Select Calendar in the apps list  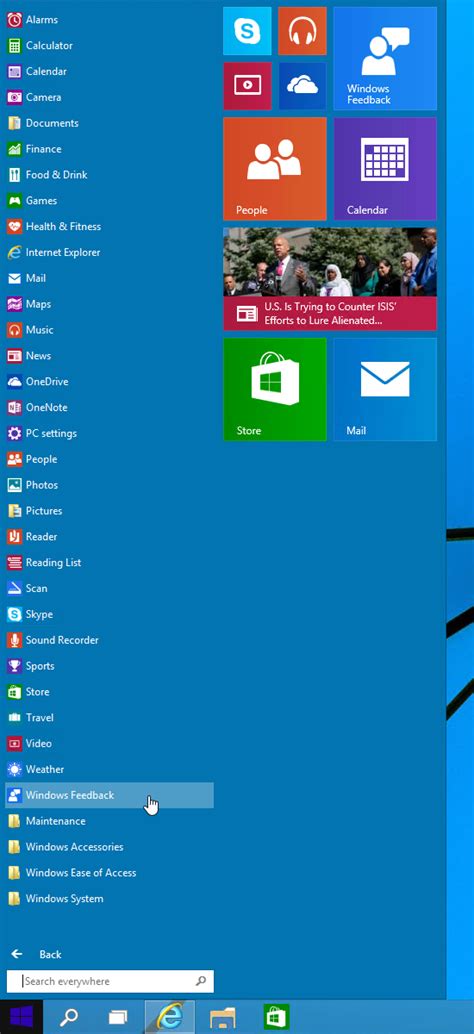[x=109, y=71]
